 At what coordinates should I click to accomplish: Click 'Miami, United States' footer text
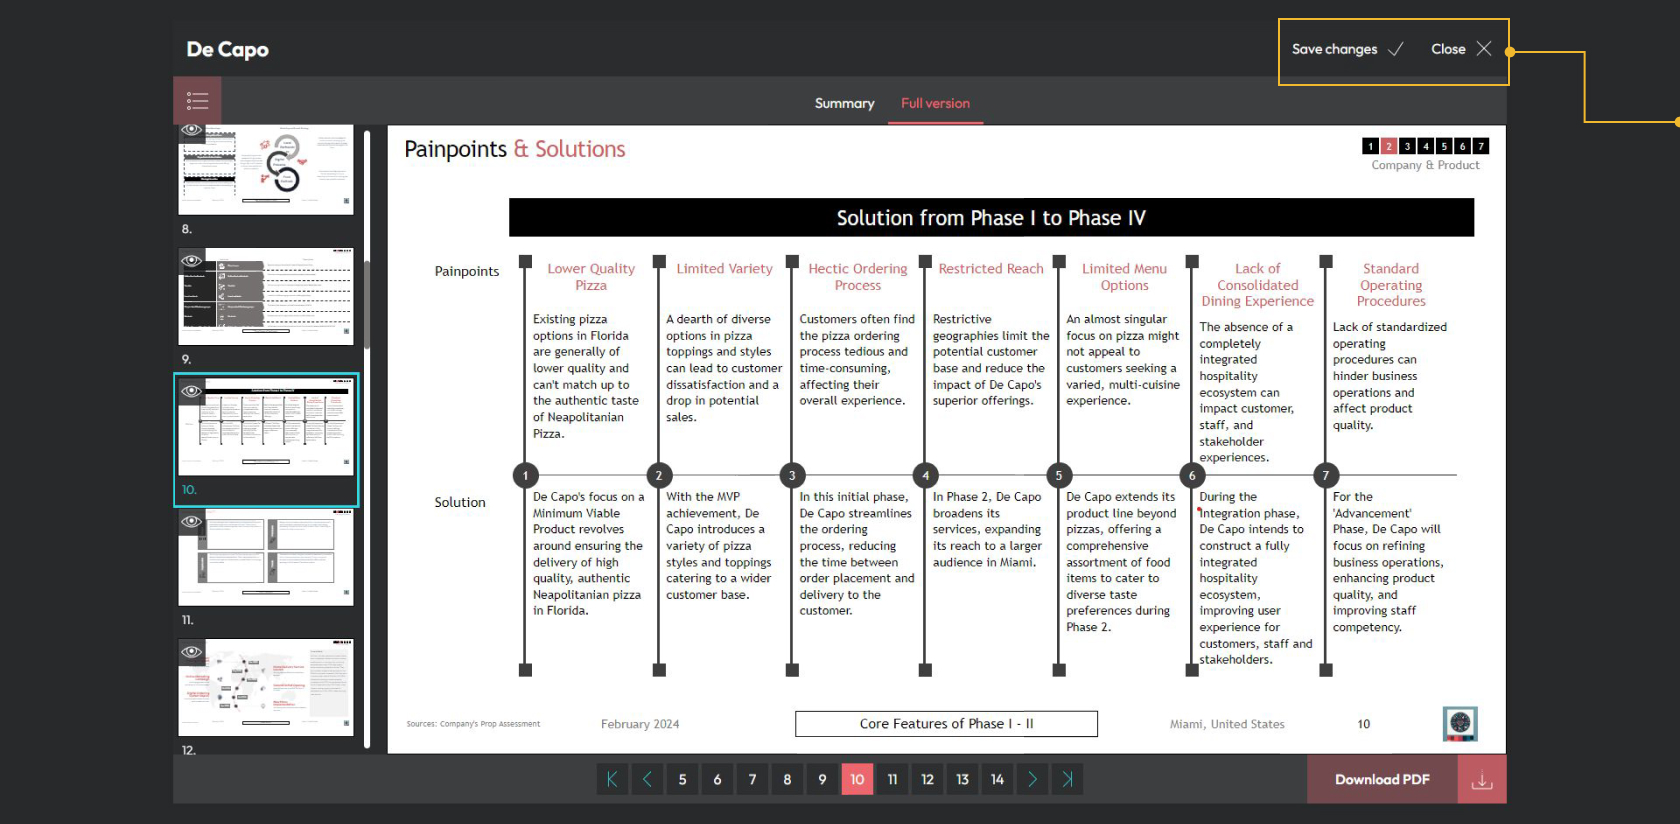(x=1227, y=724)
